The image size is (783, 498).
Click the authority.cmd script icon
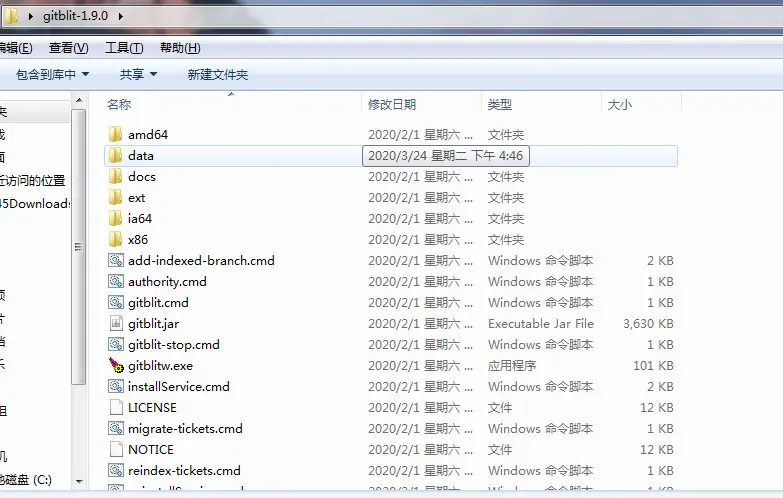click(x=116, y=281)
